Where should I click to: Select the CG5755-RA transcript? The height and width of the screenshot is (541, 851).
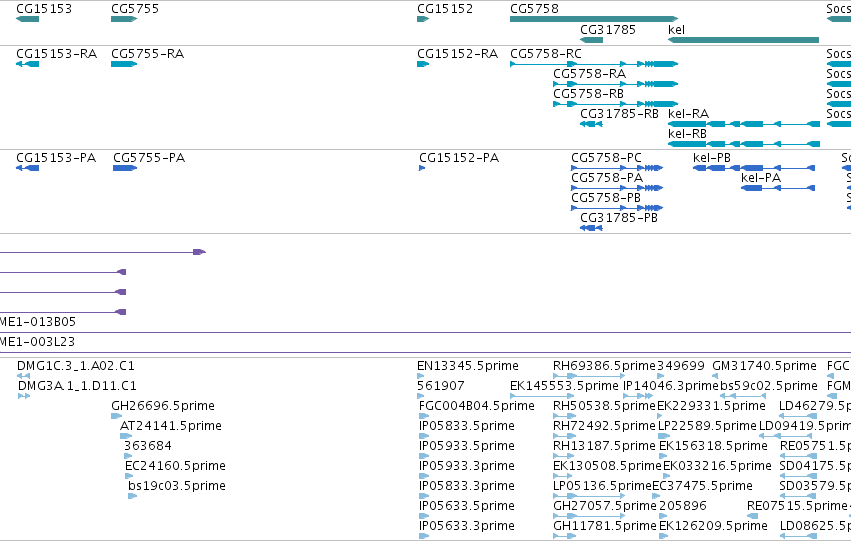coord(124,64)
